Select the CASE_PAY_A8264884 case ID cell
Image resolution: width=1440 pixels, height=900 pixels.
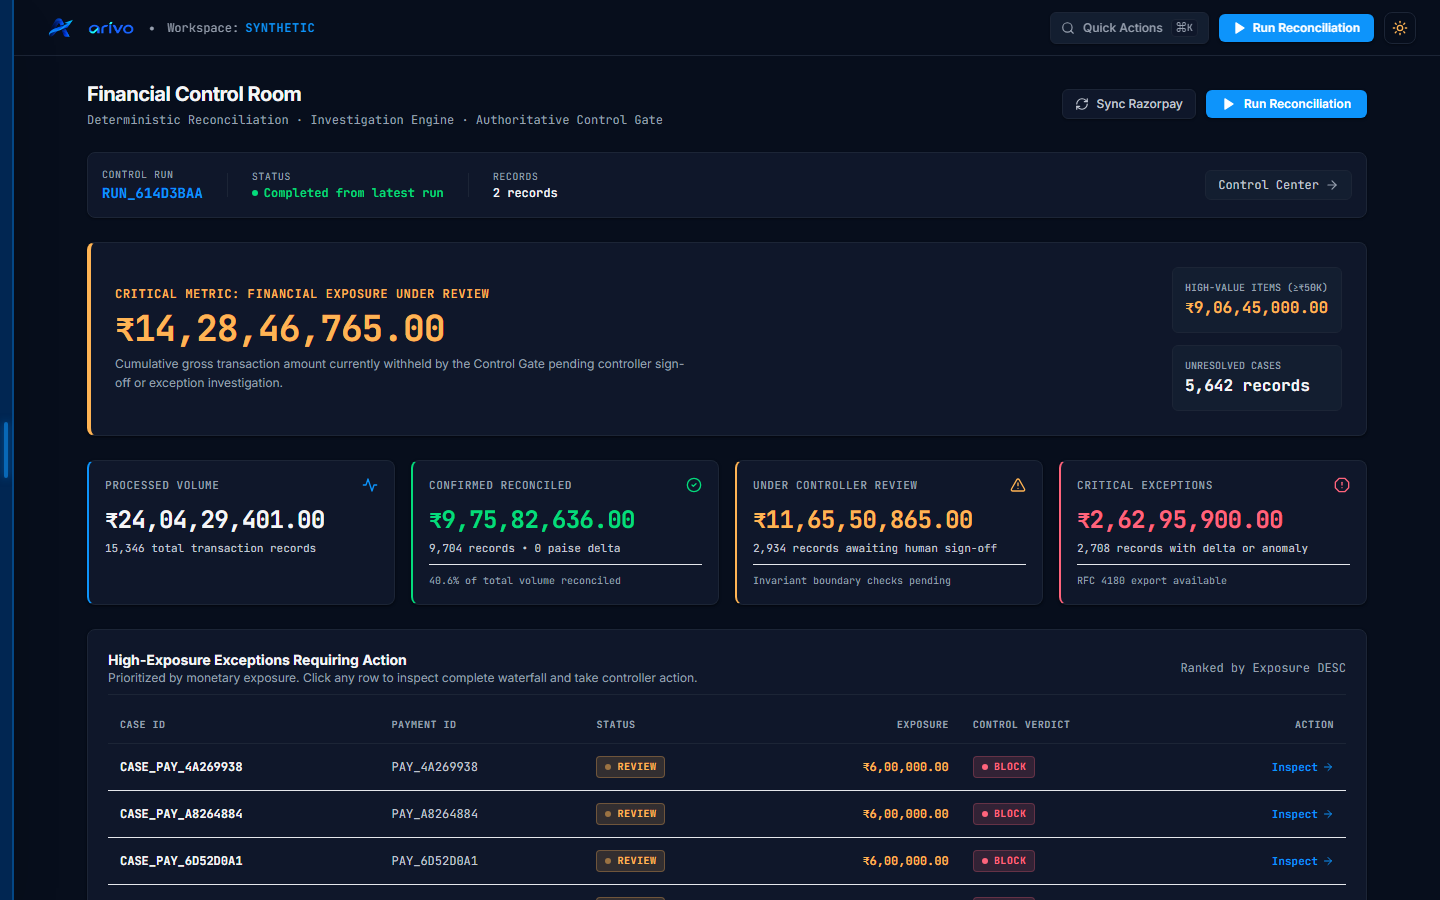[181, 814]
